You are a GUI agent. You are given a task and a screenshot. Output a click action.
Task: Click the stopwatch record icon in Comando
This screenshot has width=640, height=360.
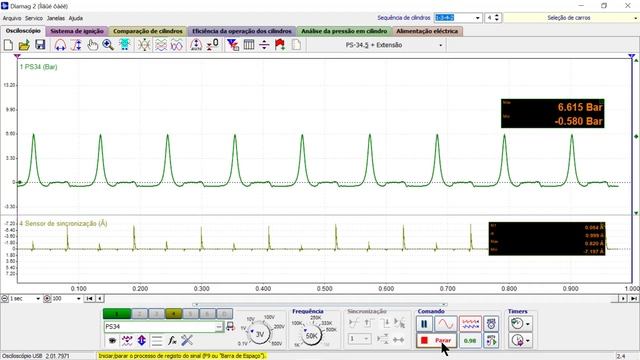(x=491, y=324)
